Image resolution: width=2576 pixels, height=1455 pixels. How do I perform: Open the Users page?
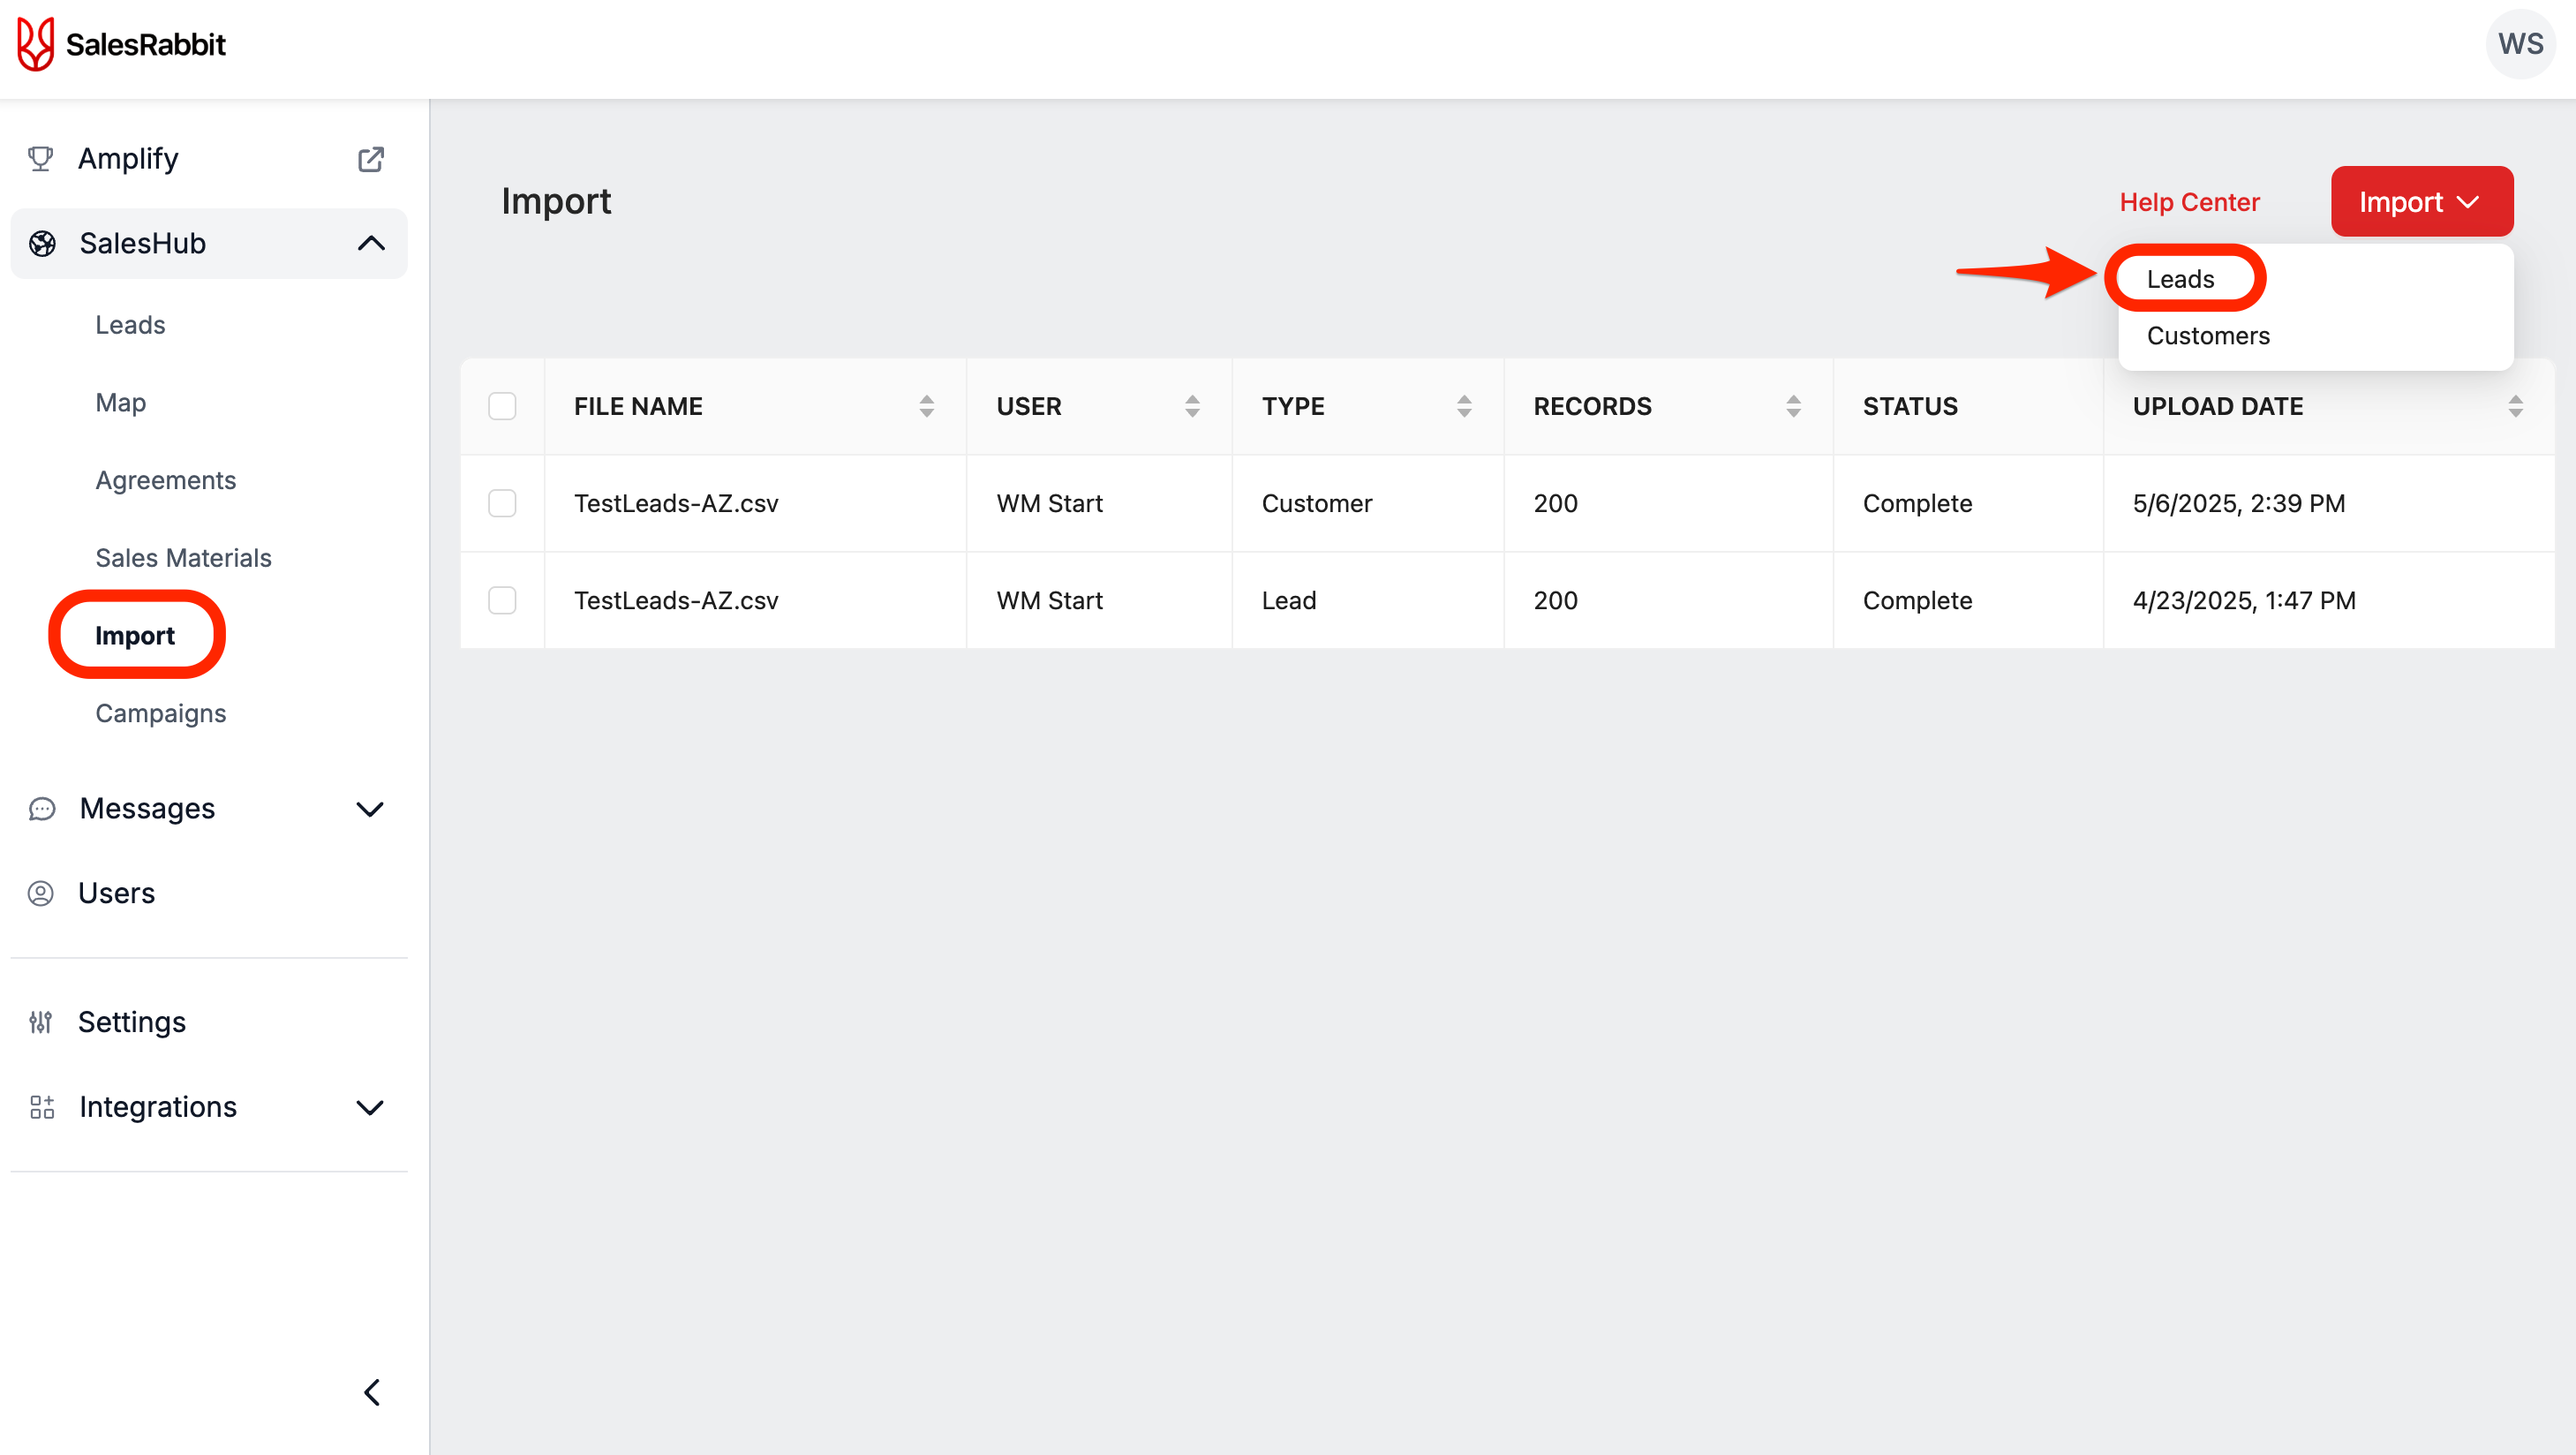click(x=116, y=893)
